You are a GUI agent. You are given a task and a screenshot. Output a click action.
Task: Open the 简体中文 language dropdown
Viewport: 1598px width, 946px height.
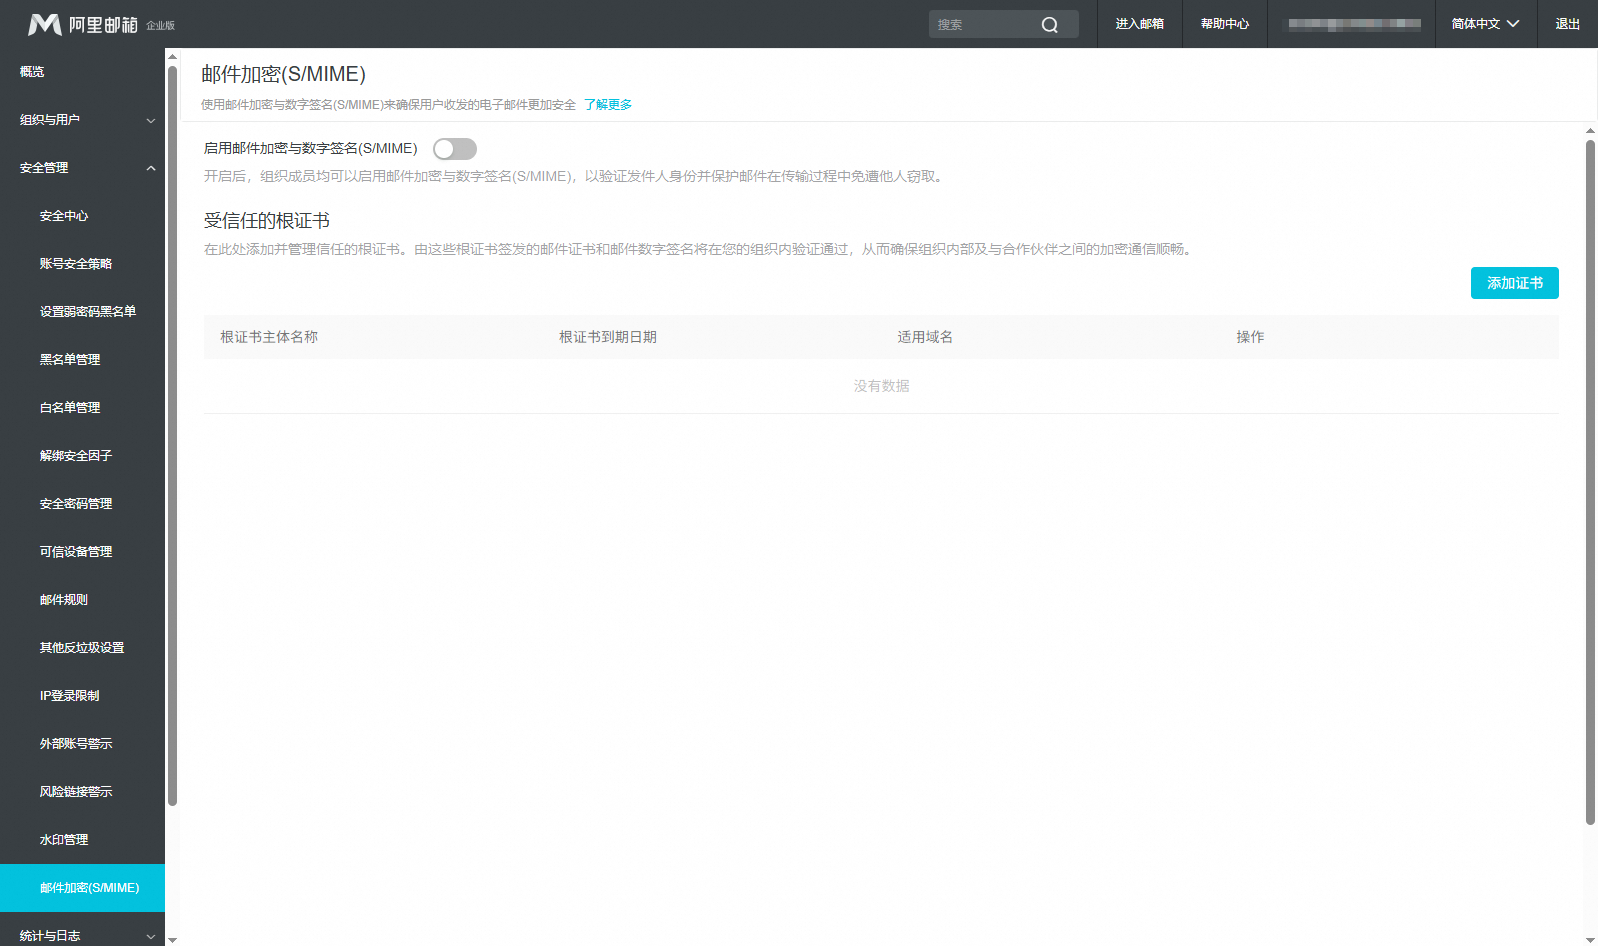1485,24
